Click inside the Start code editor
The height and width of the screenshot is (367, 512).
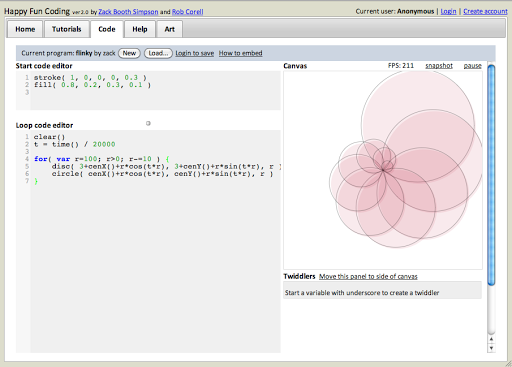click(x=148, y=90)
